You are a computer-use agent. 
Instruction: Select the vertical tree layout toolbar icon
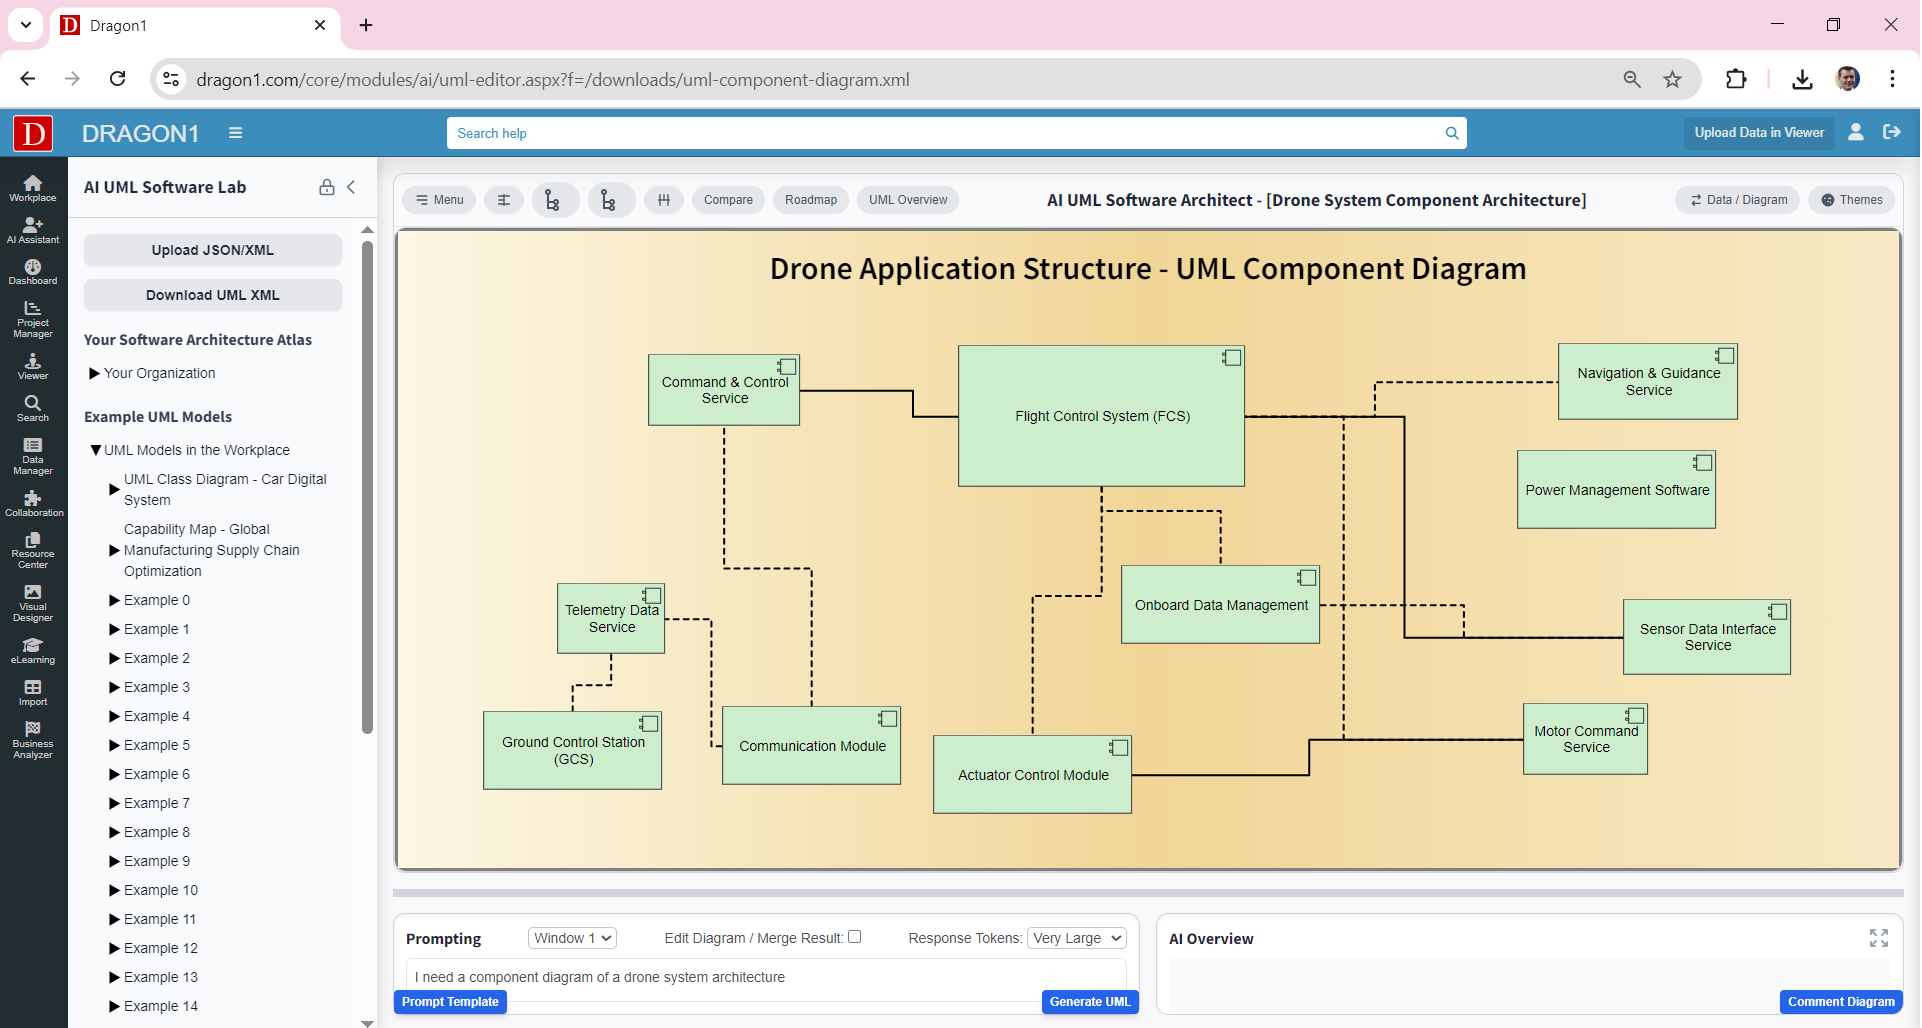[x=555, y=200]
